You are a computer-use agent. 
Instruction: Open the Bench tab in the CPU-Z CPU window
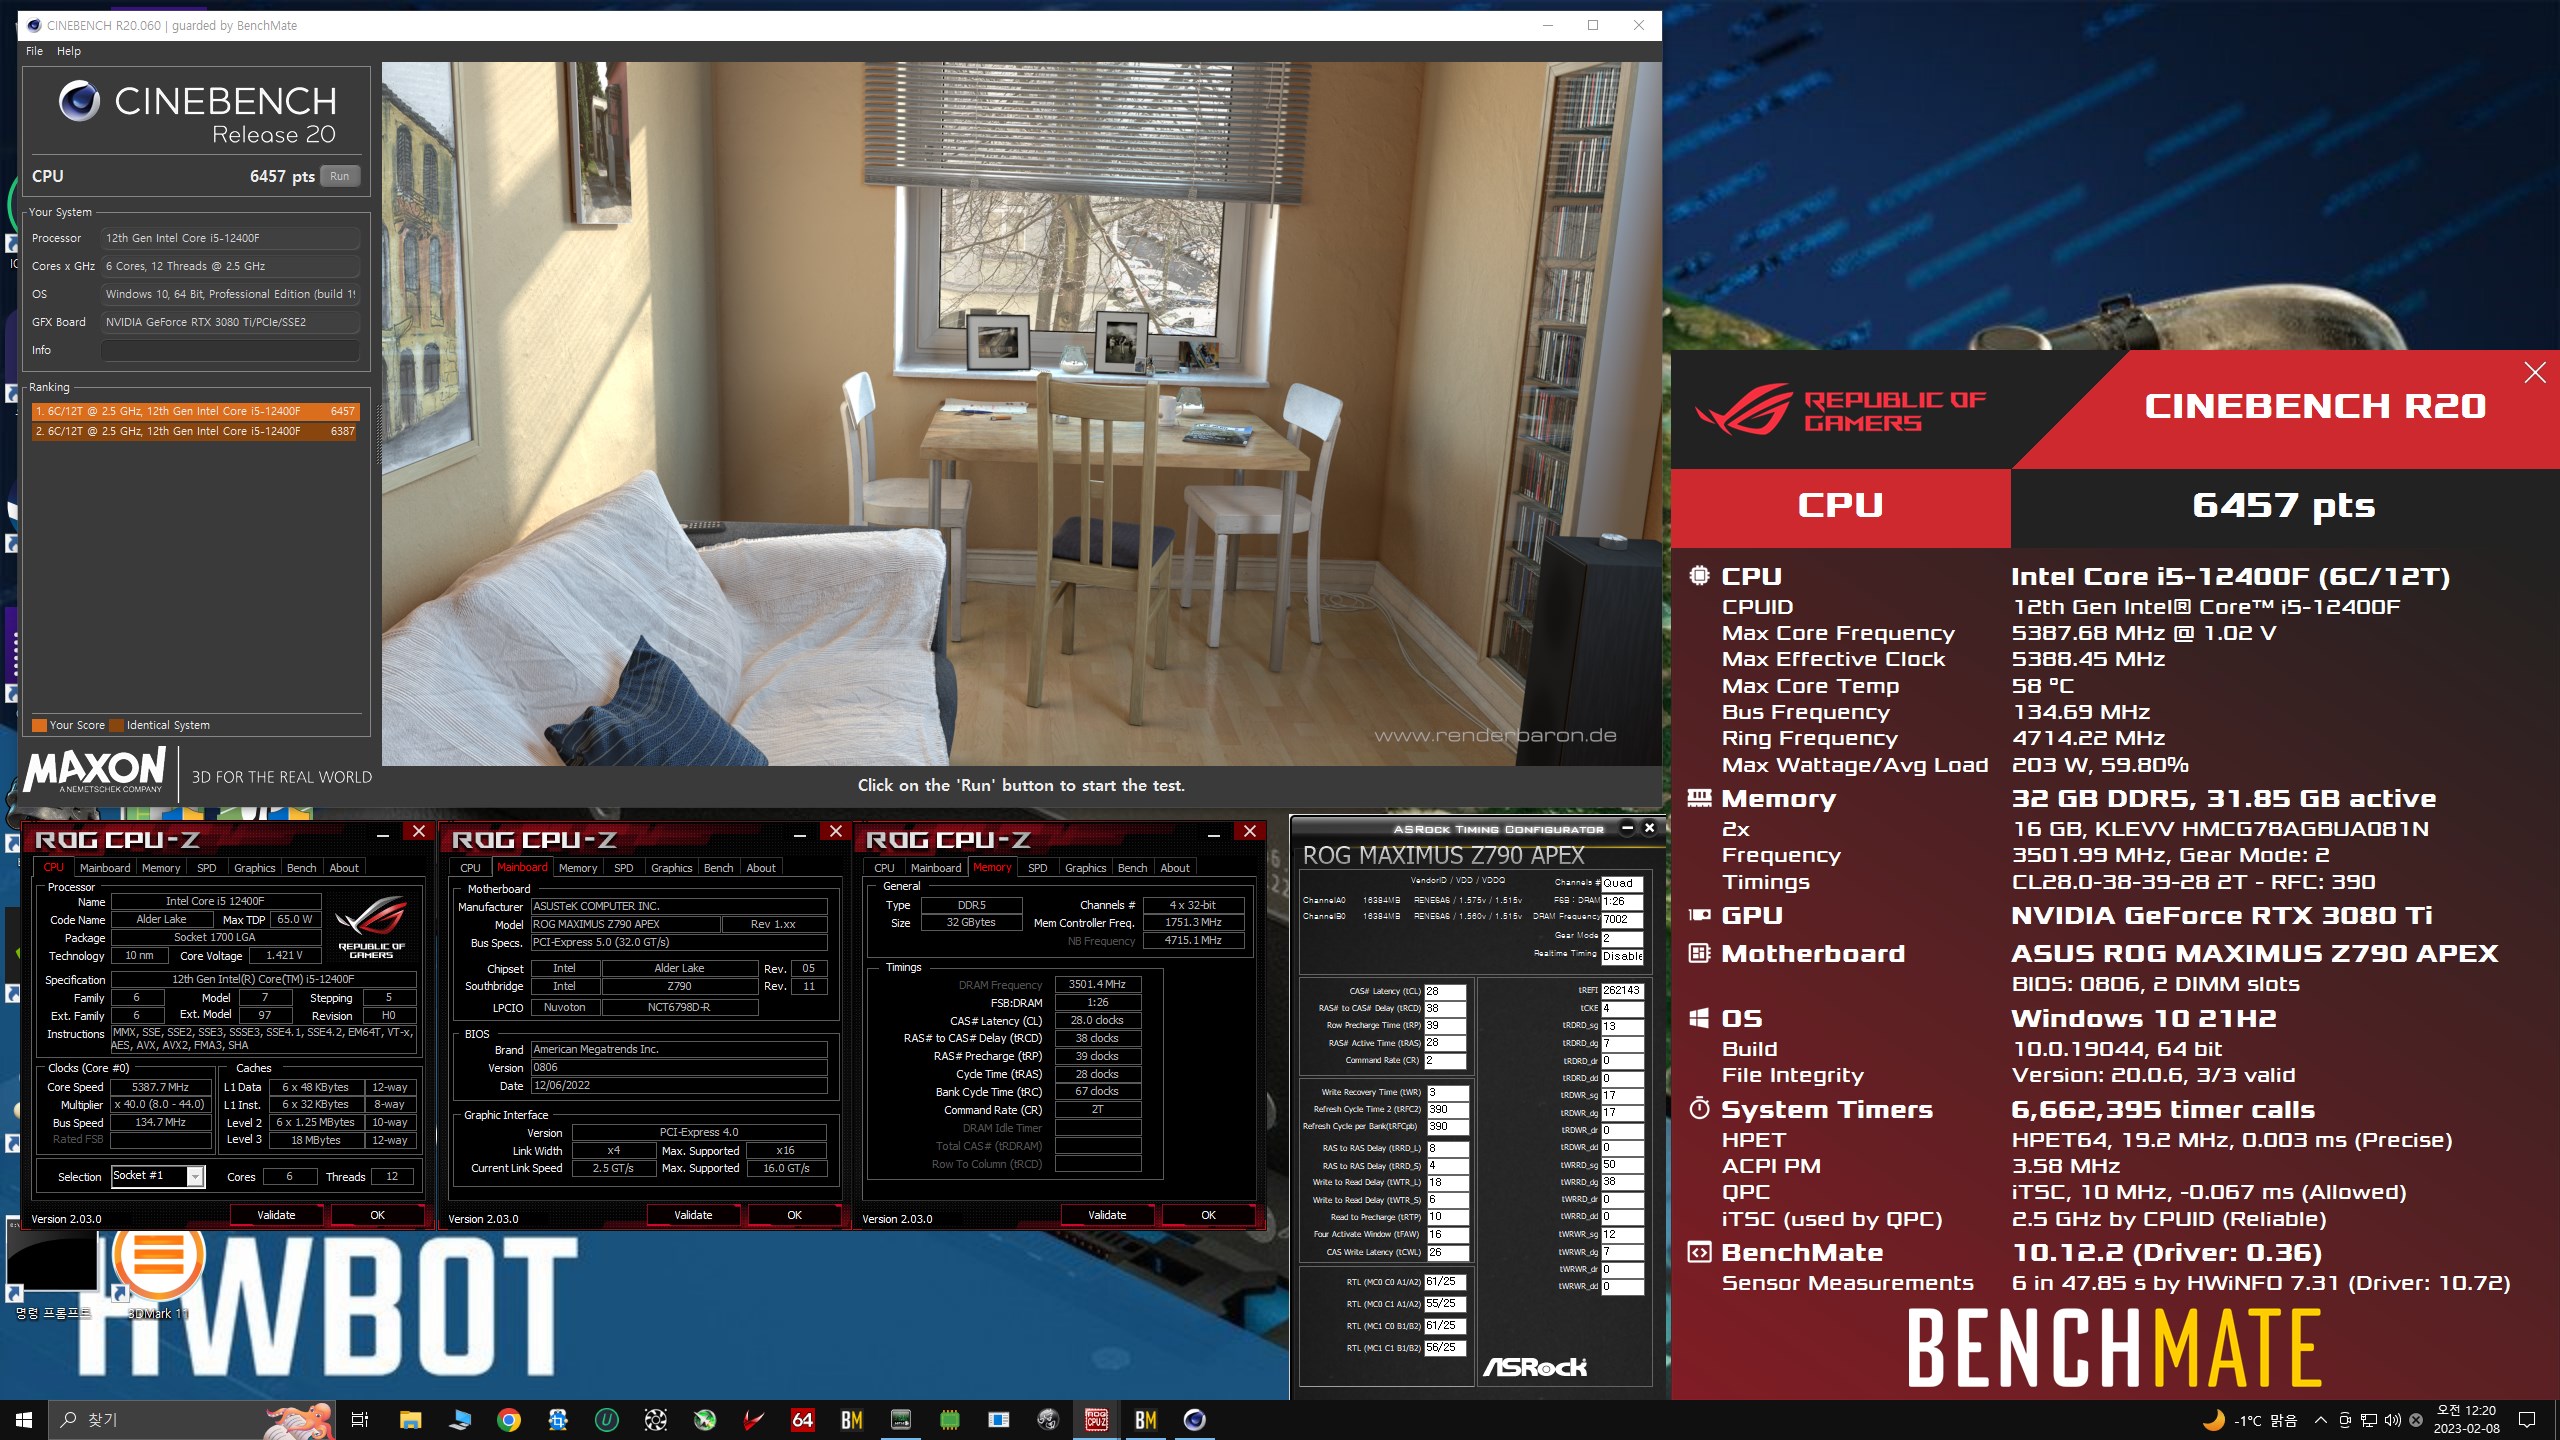point(301,868)
